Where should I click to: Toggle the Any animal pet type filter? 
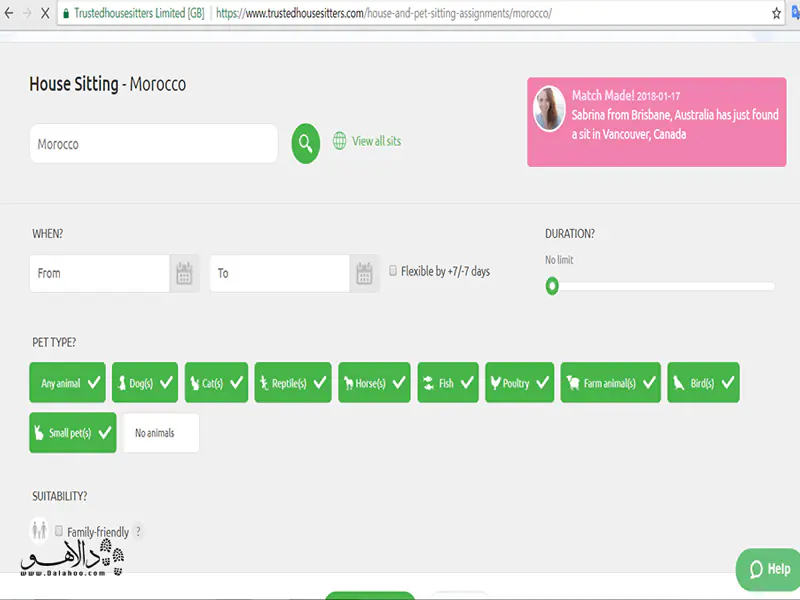[x=67, y=383]
